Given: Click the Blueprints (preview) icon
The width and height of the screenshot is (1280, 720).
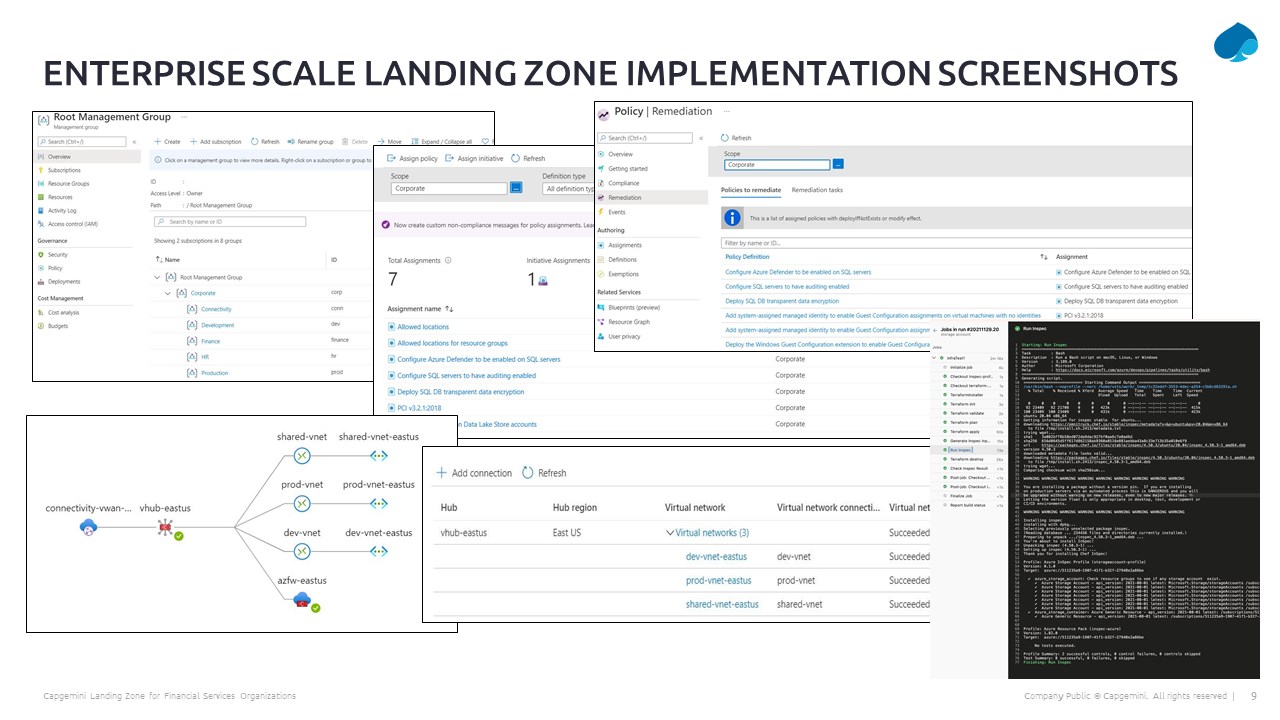Looking at the screenshot, I should 602,307.
